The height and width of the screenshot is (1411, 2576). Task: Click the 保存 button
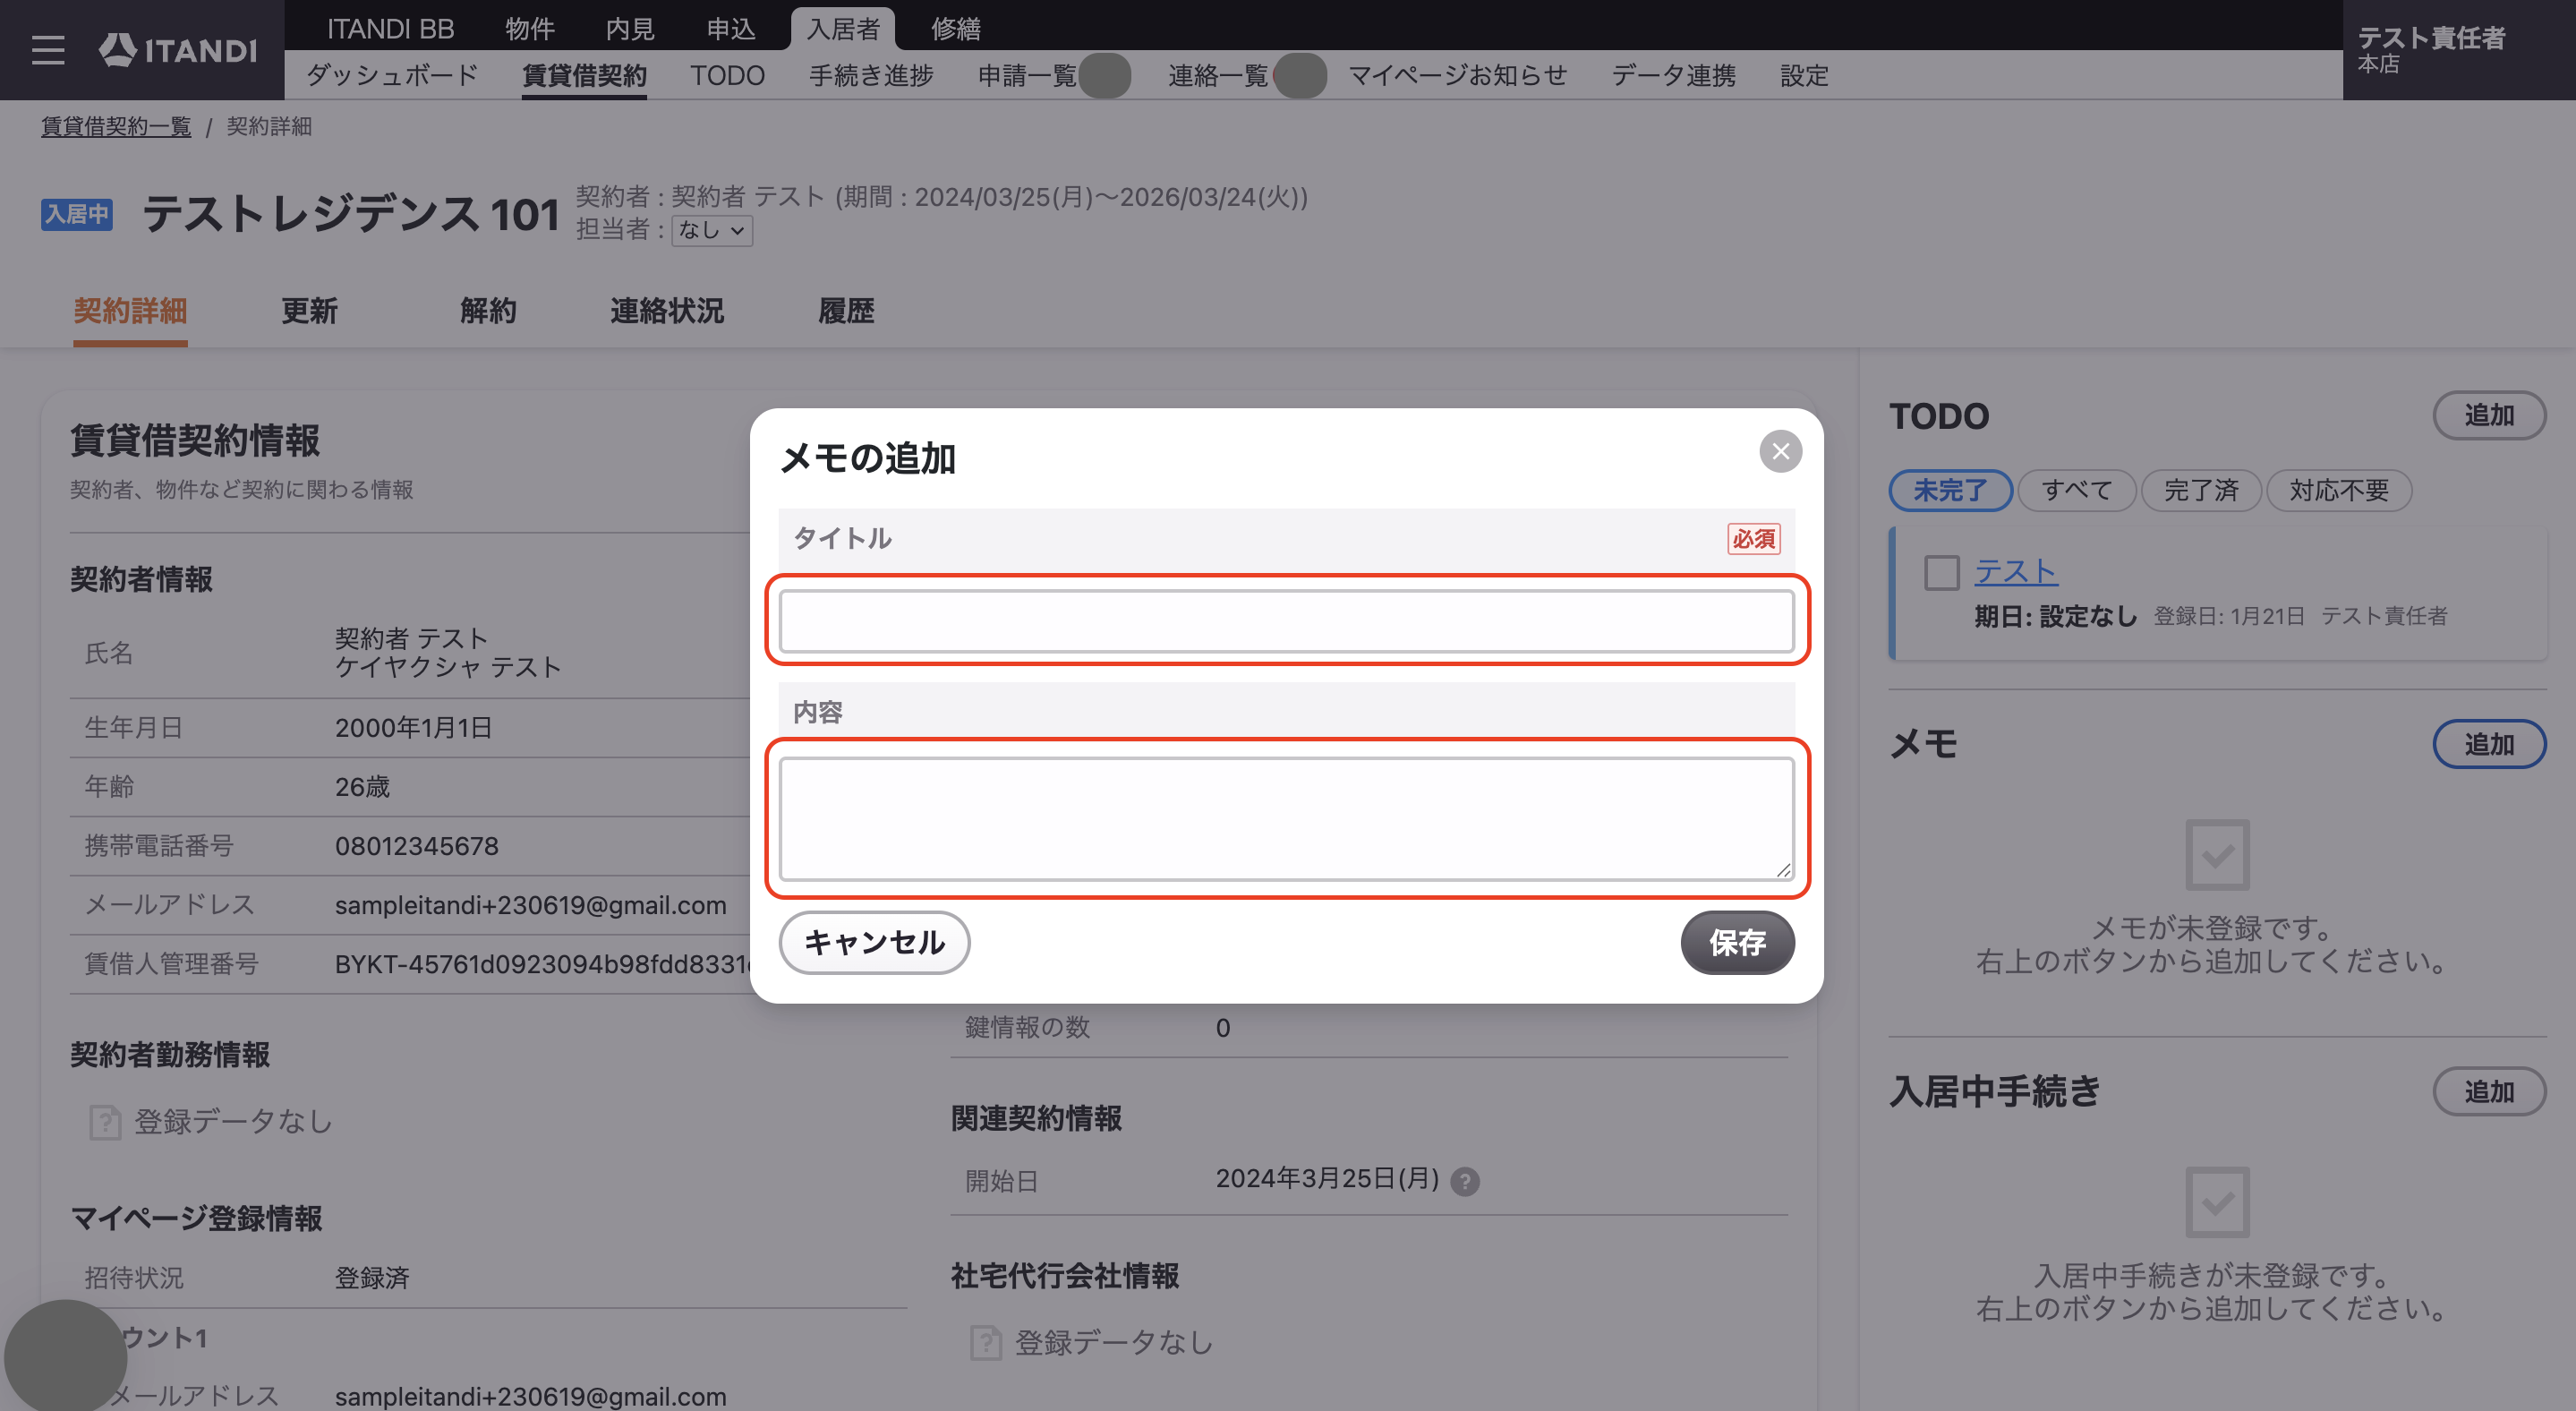tap(1737, 942)
